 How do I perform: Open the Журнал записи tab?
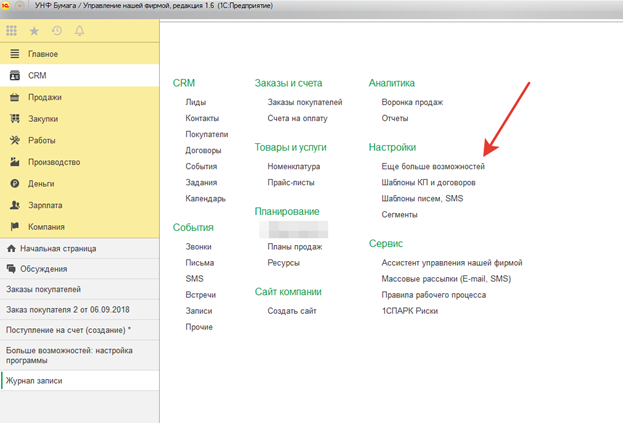pos(79,381)
